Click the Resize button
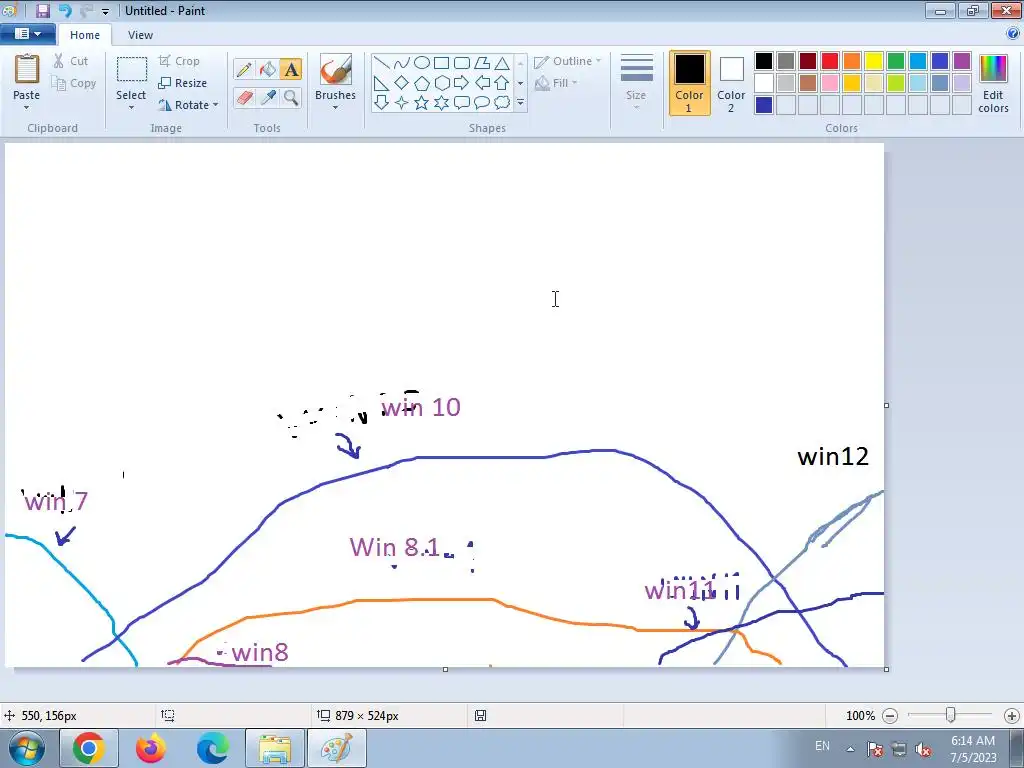This screenshot has height=768, width=1024. coord(182,83)
